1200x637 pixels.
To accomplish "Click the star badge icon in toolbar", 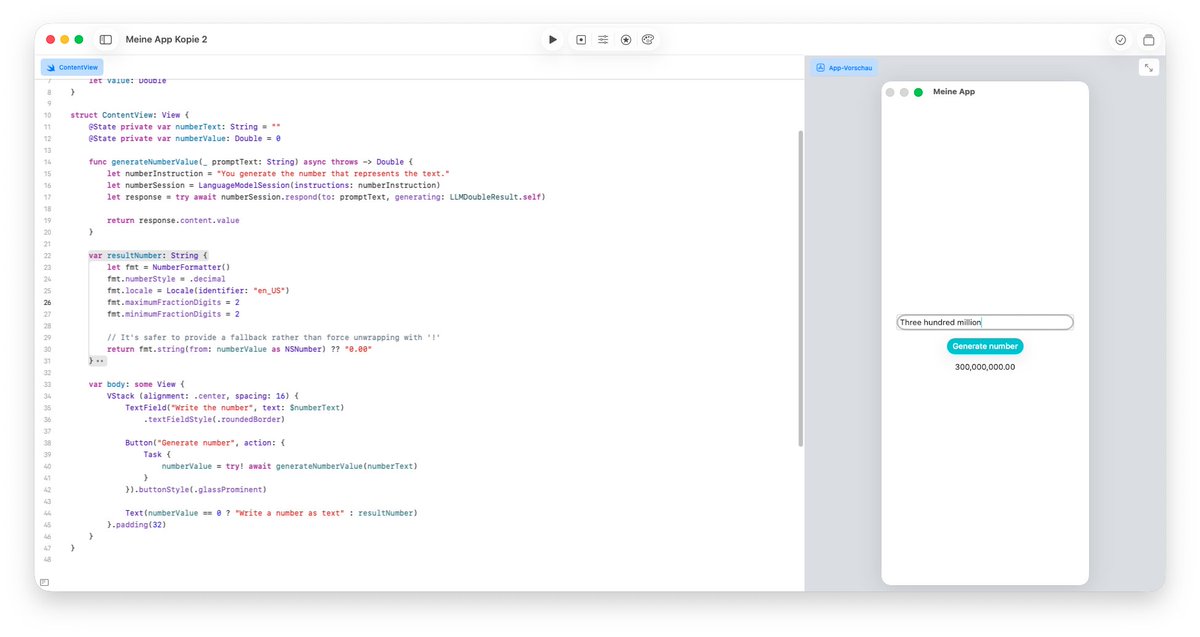I will 626,40.
